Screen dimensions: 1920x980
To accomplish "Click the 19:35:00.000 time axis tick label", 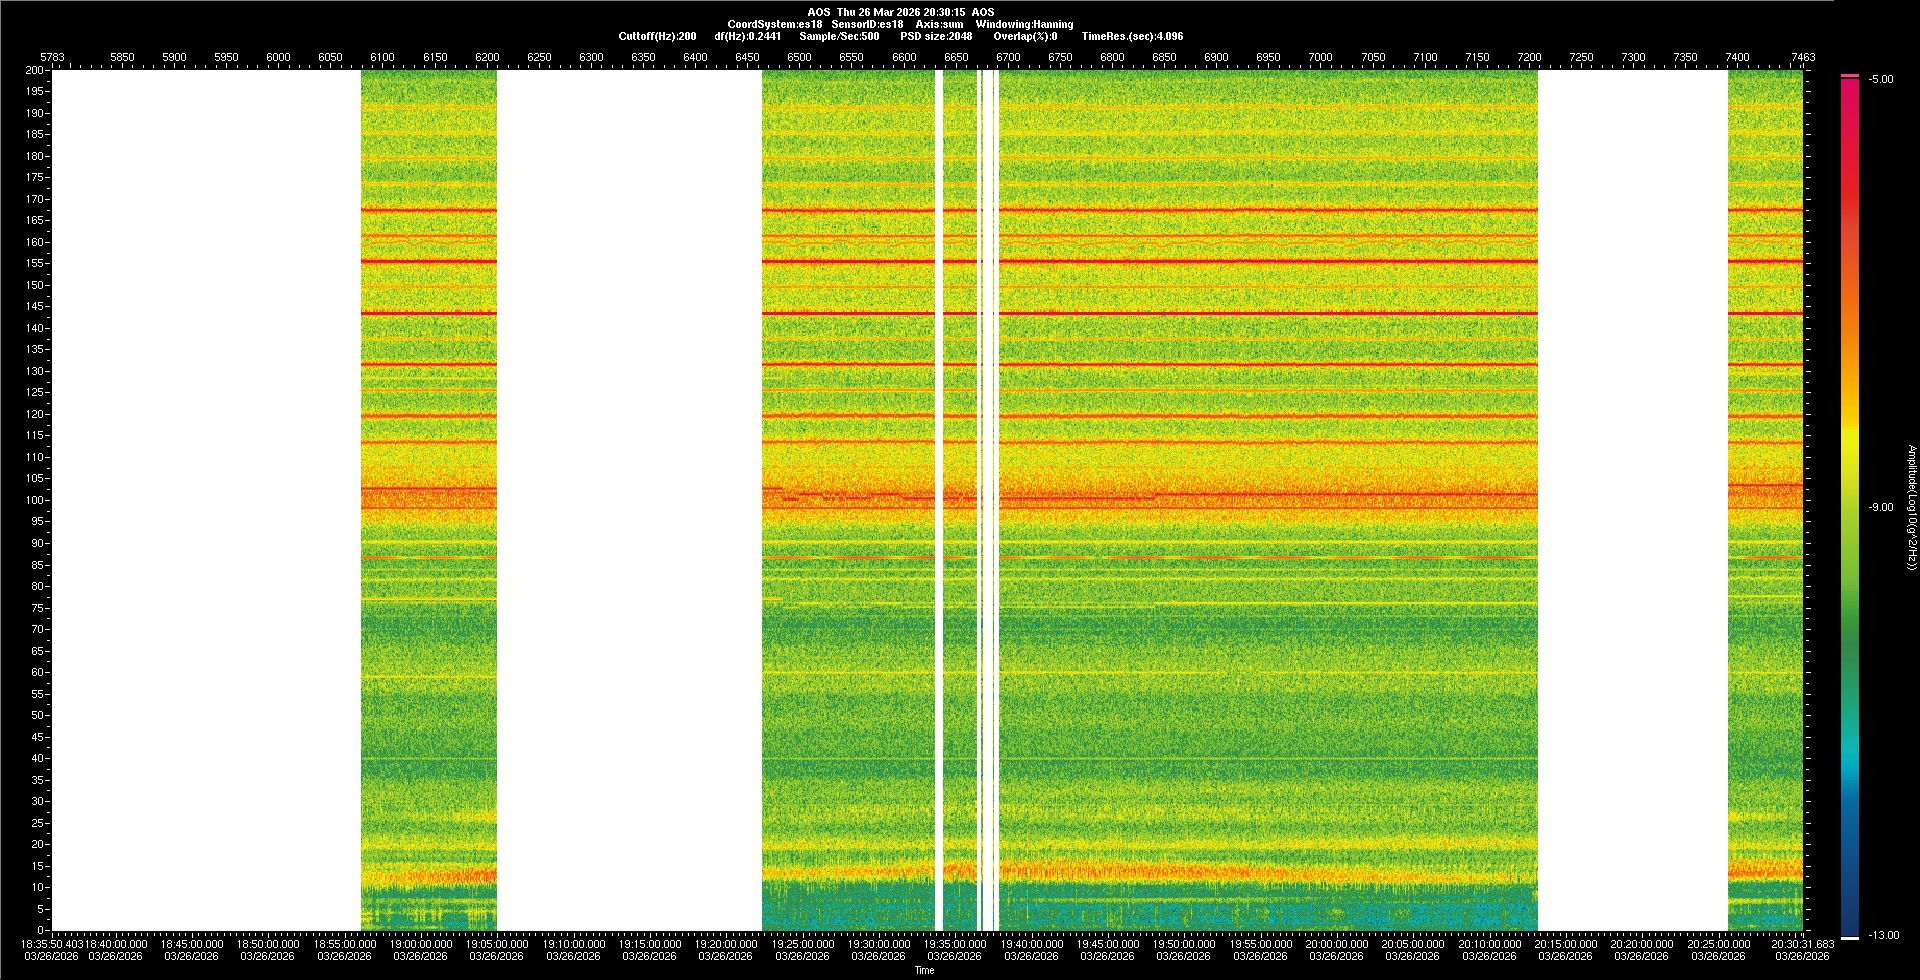I will (954, 944).
